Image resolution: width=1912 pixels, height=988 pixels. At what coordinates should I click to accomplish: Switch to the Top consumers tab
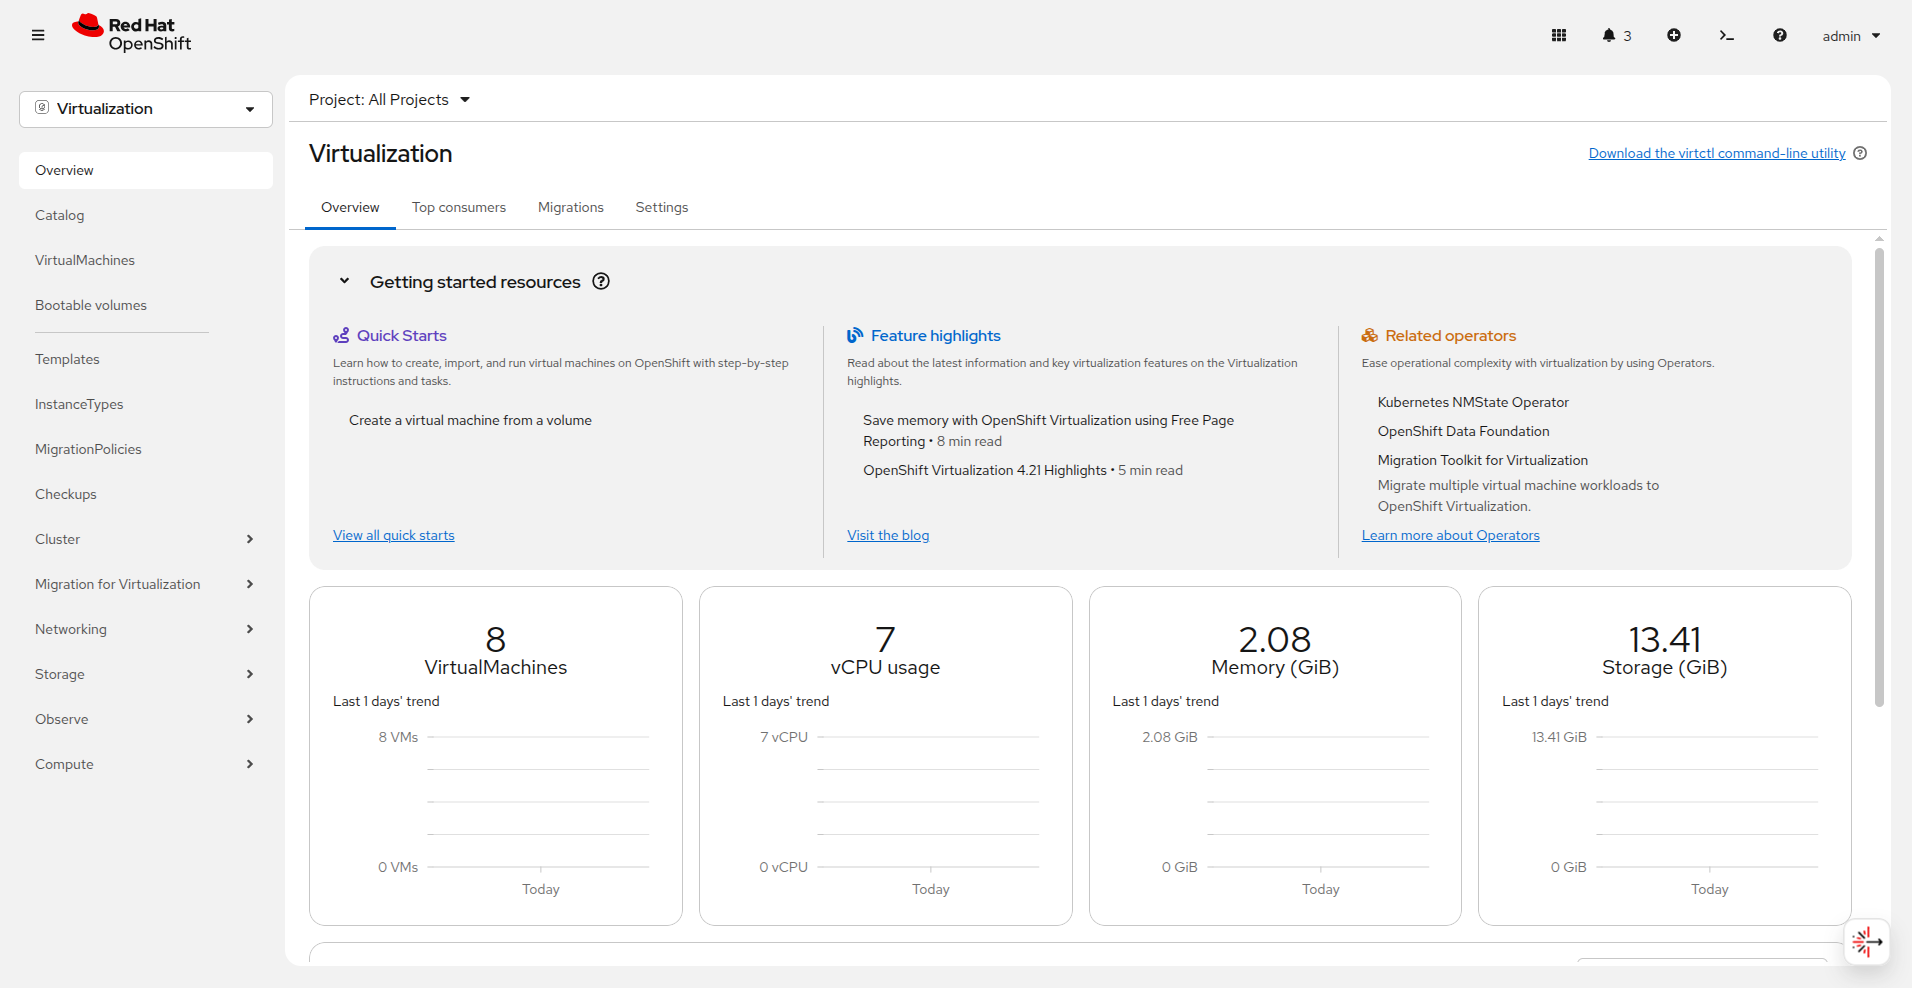459,207
